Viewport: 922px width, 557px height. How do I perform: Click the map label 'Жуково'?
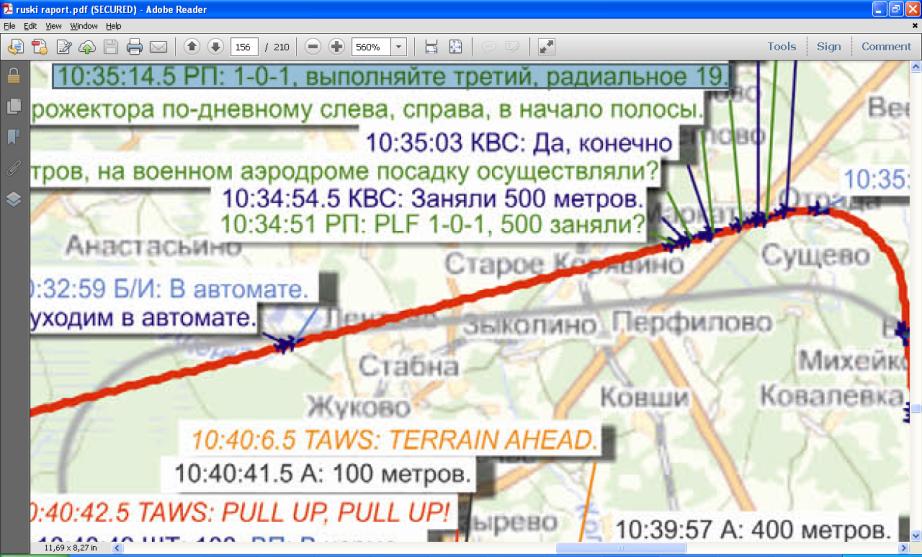point(359,407)
